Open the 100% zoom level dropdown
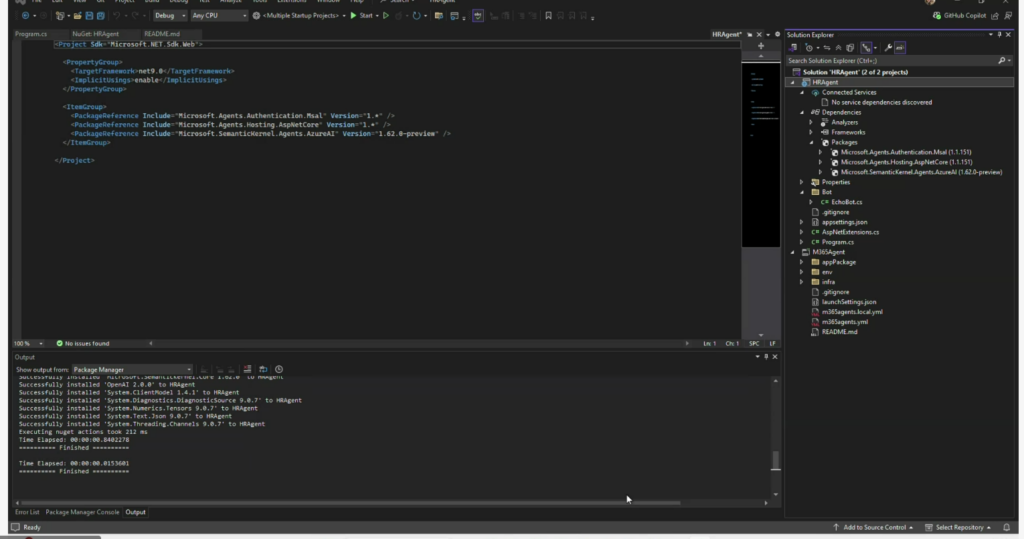This screenshot has width=1024, height=539. 28,344
